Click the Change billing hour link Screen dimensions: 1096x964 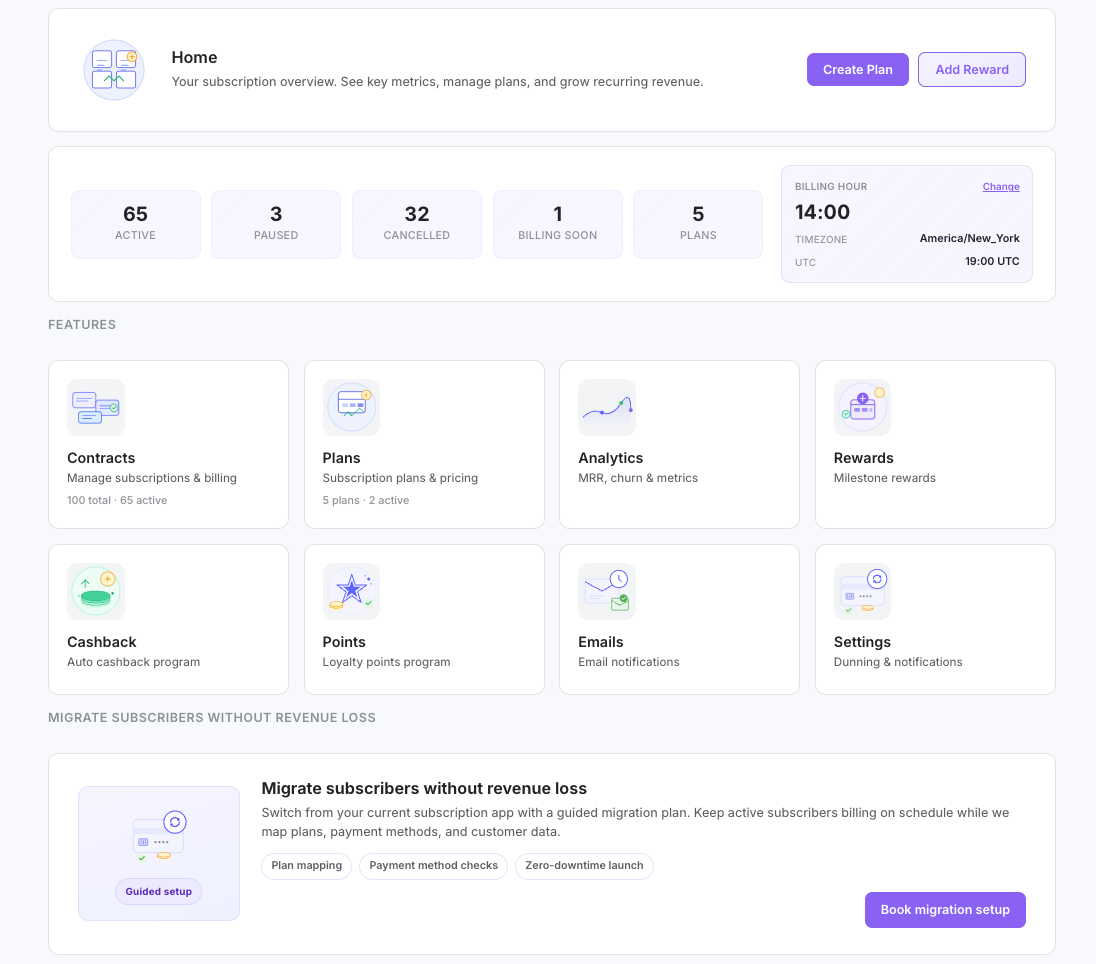1001,187
